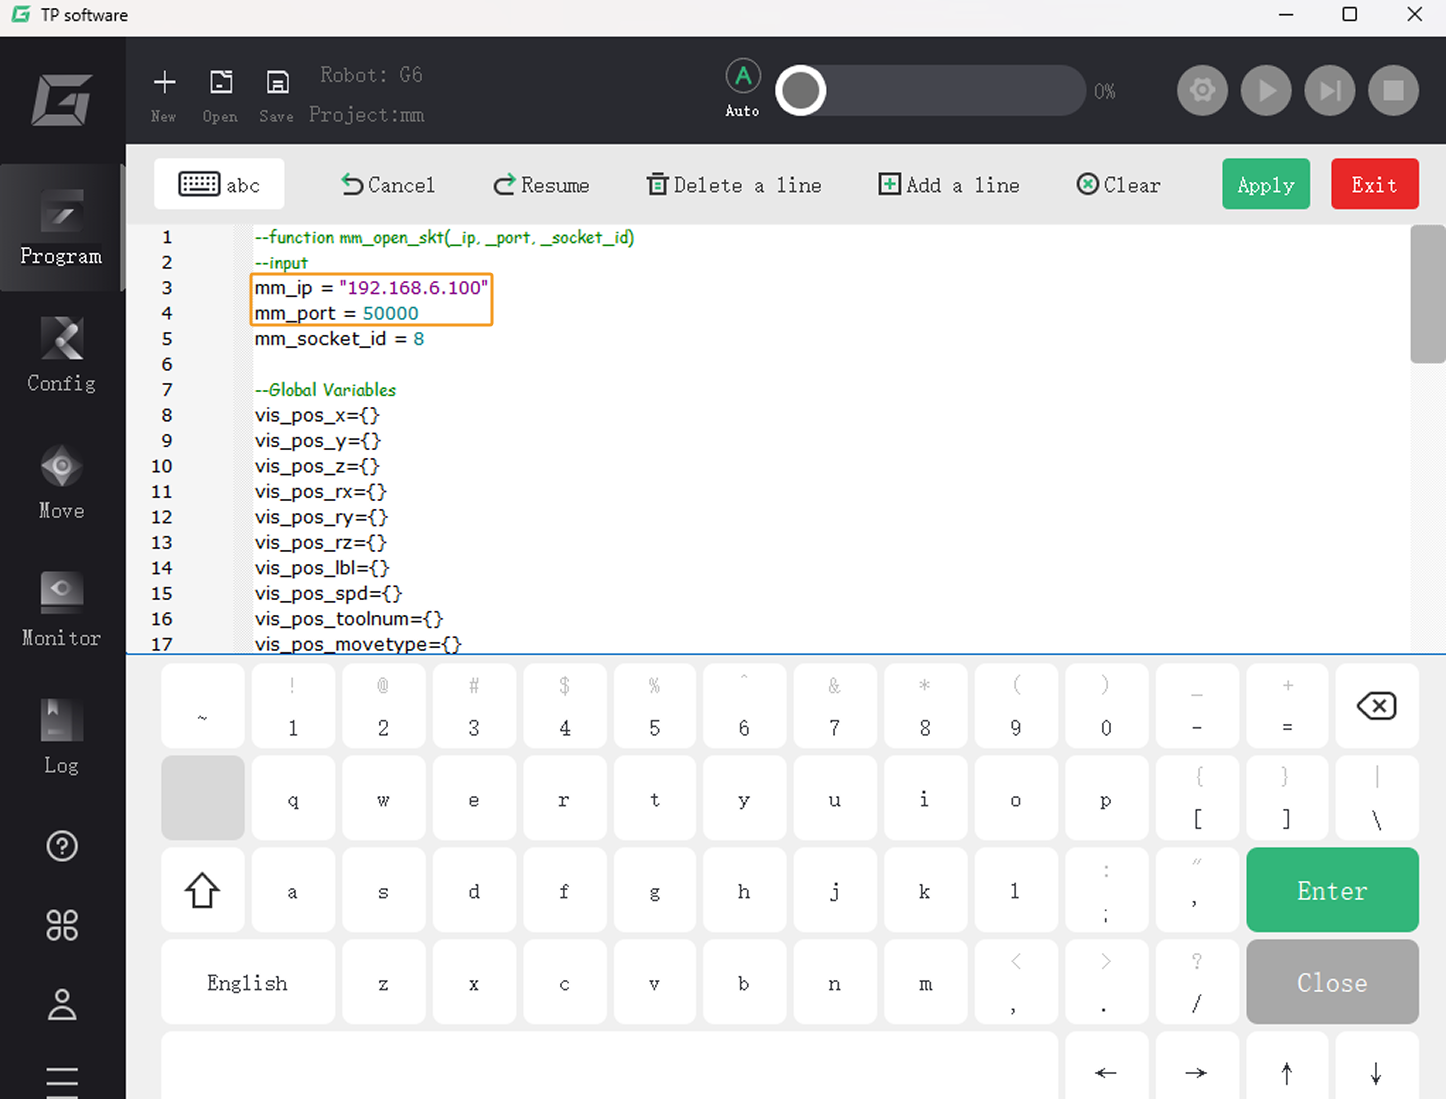The image size is (1446, 1099).
Task: Tap the tilde key
Action: [203, 706]
